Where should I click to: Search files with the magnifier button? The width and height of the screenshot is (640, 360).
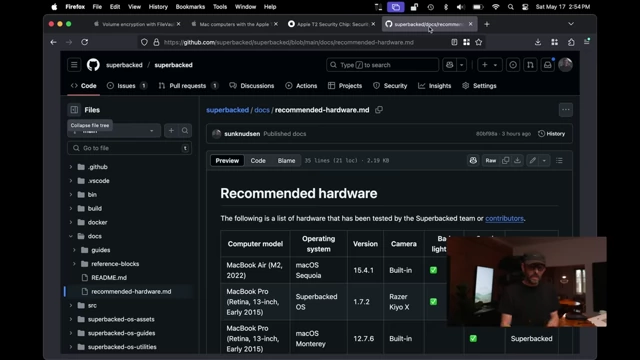(x=185, y=131)
